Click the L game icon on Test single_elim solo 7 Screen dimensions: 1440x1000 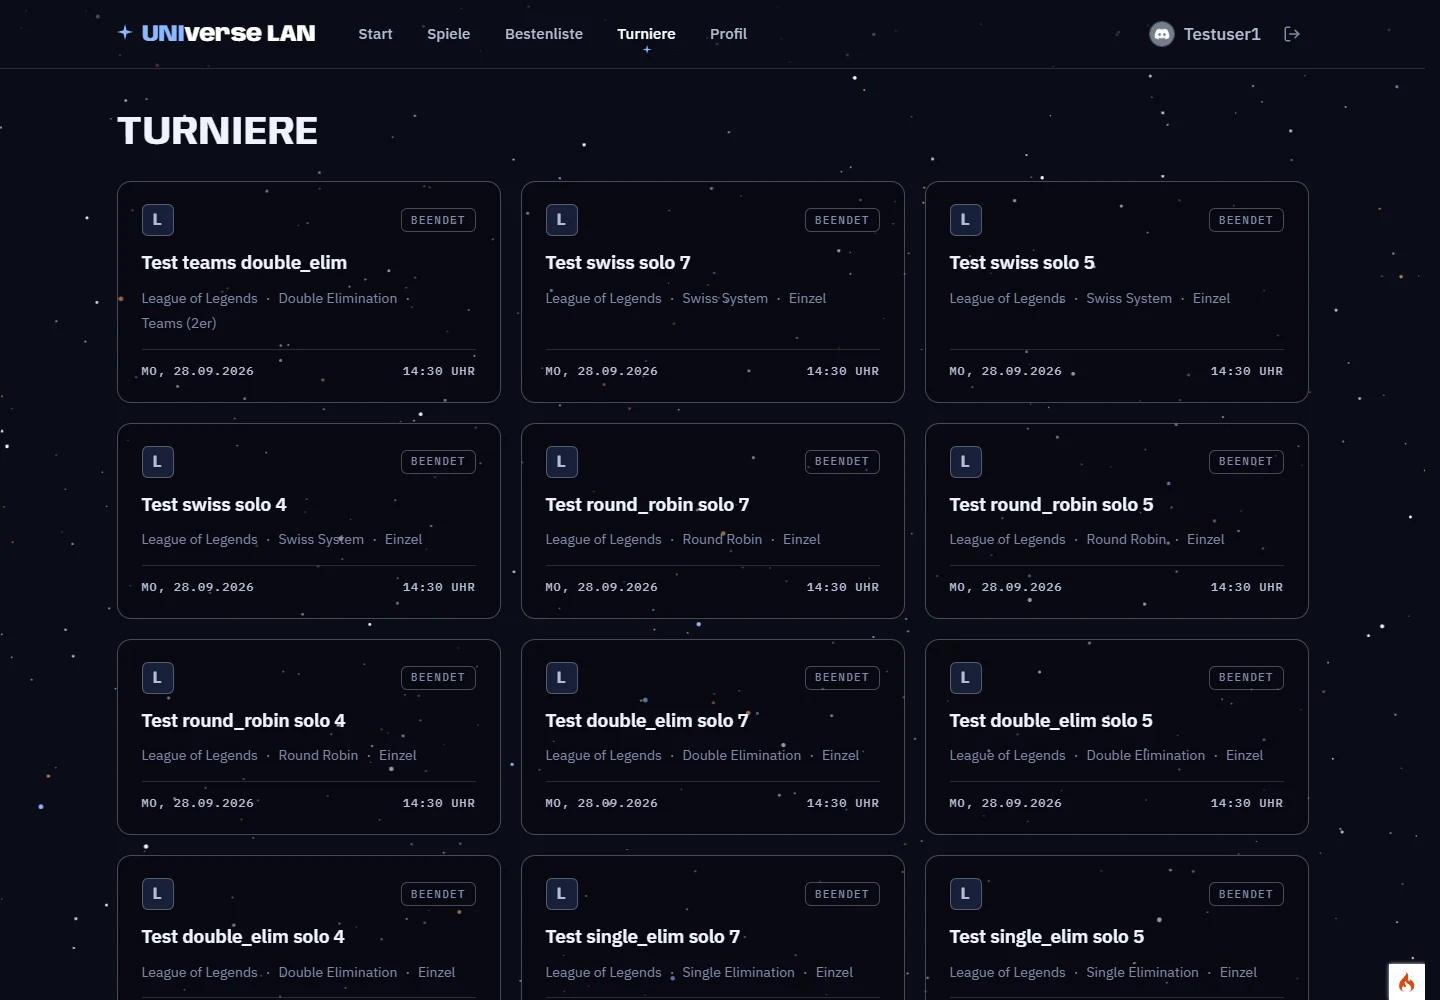(562, 894)
